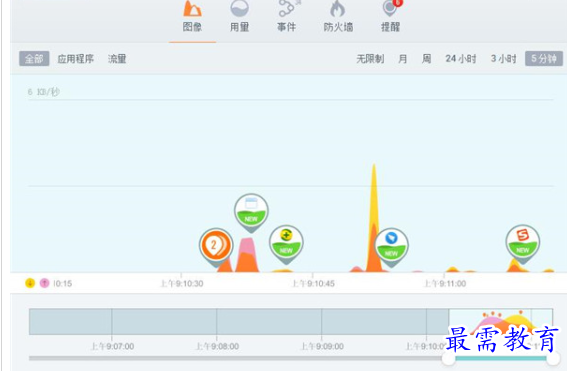
Task: Select the 全部 filter button
Action: tap(34, 59)
